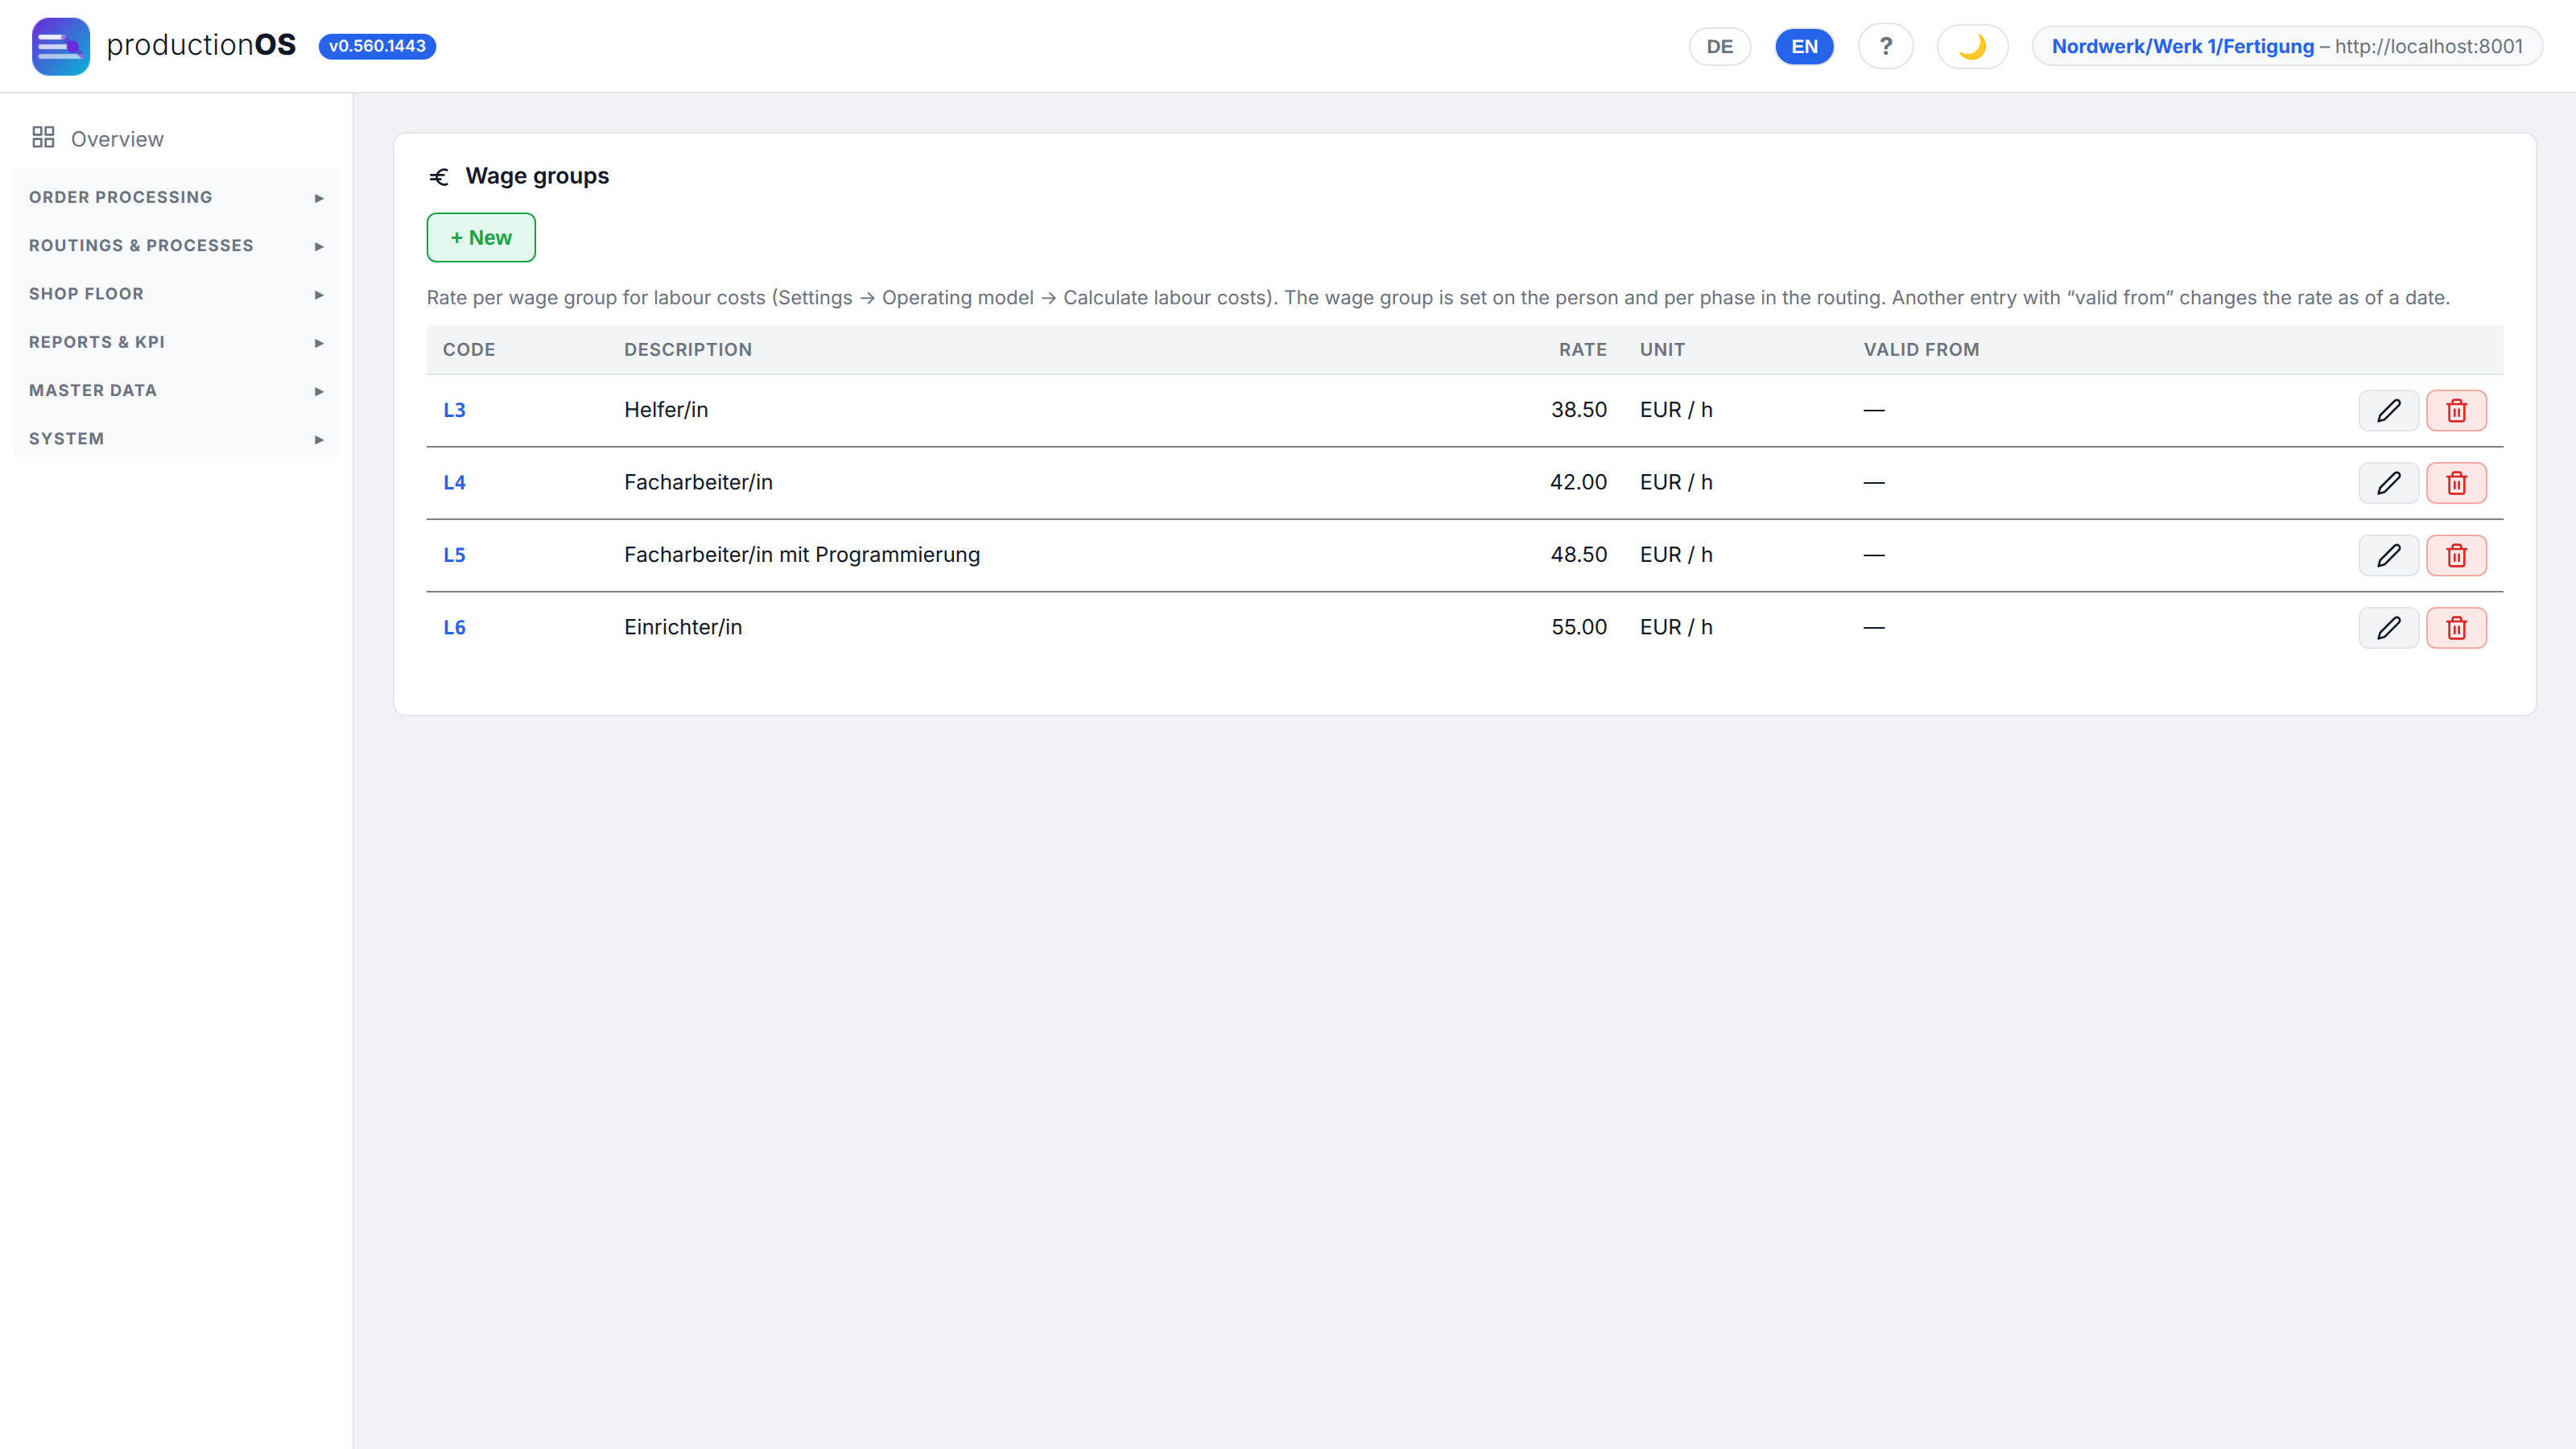
Task: Edit the L6 Einrichter/in wage group
Action: pyautogui.click(x=2388, y=628)
